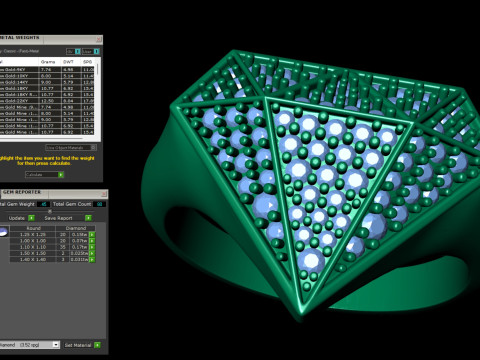Click the green Set Material arrow button
The width and height of the screenshot is (480, 360).
pos(97,345)
